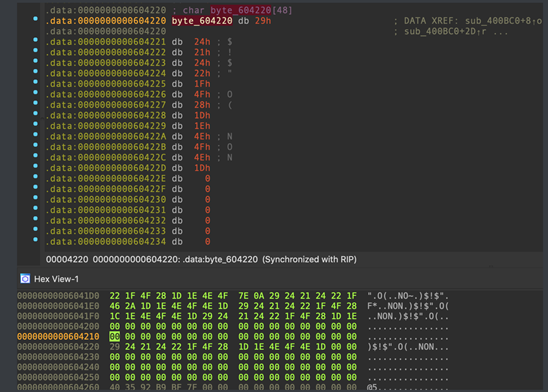
Task: Click byte 29 at hex row 604220
Action: [x=115, y=347]
